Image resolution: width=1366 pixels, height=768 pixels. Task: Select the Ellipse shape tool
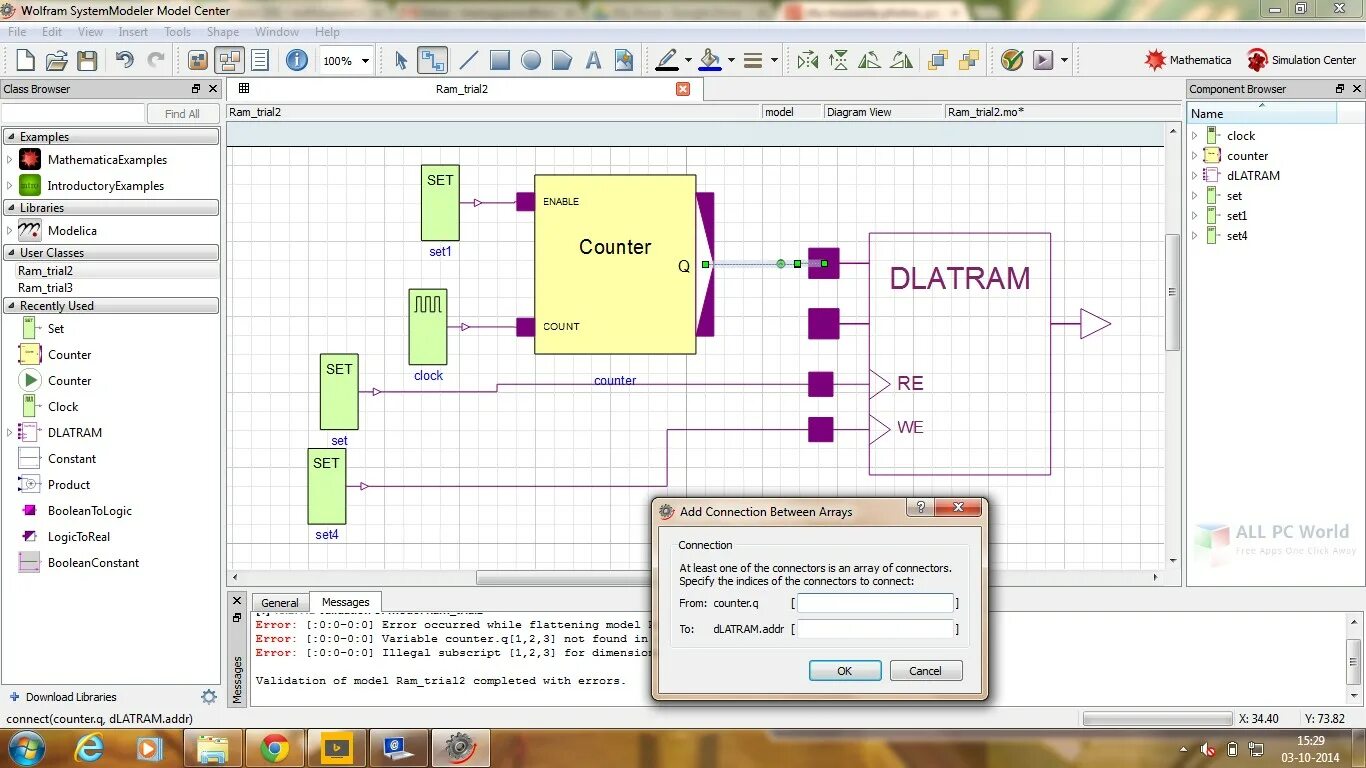(x=531, y=60)
